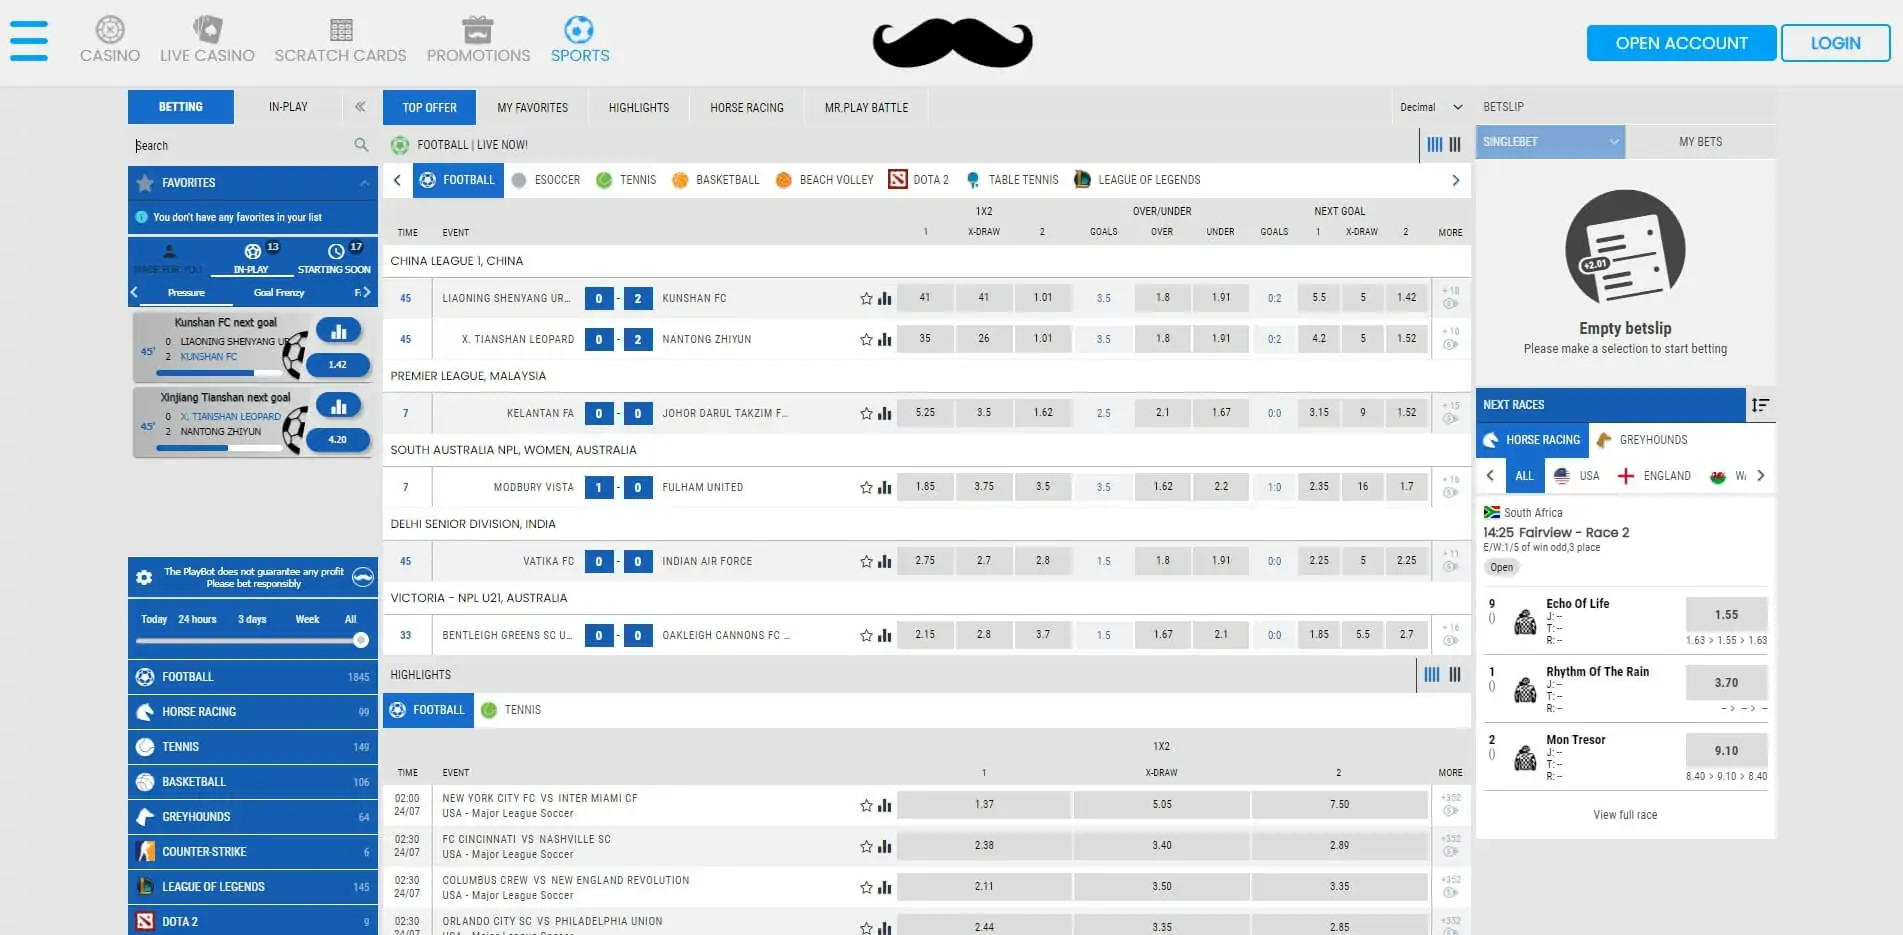Favorite the Modbury Vista match star

866,488
